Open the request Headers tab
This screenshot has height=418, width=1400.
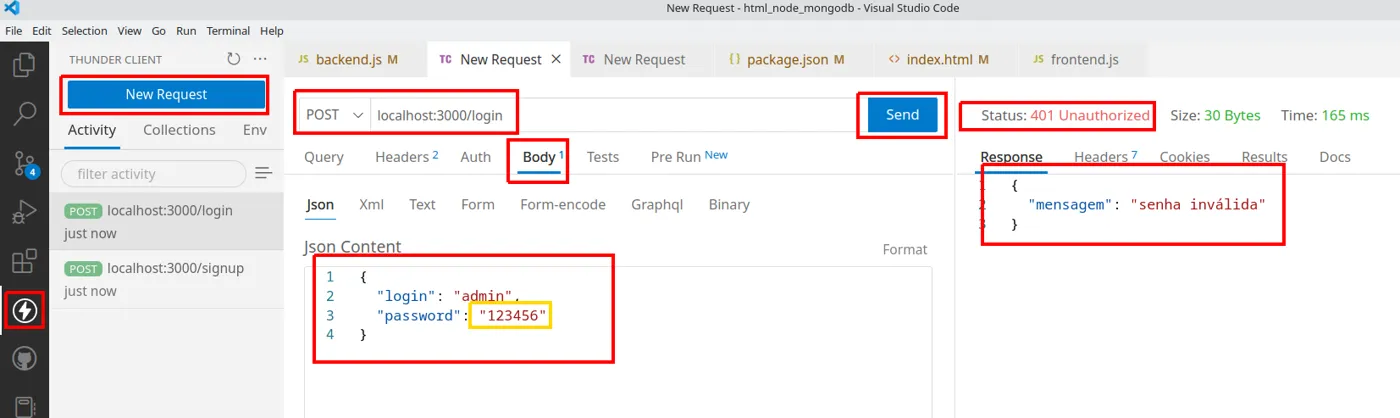[x=407, y=157]
